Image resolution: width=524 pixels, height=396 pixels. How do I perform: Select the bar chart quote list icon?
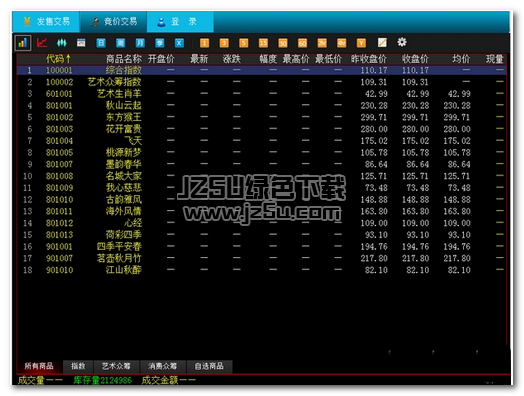point(23,43)
